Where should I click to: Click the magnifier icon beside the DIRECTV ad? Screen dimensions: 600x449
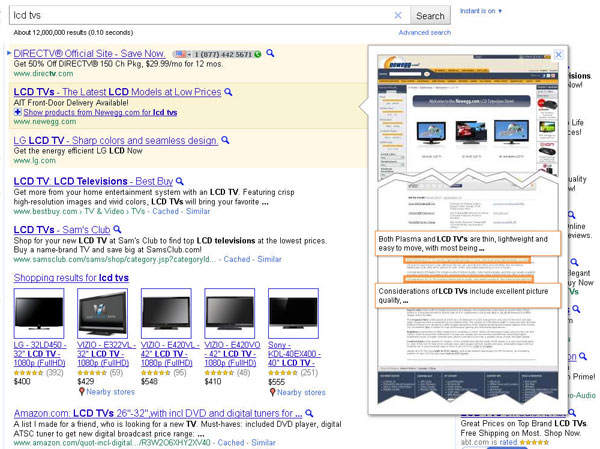(x=269, y=53)
